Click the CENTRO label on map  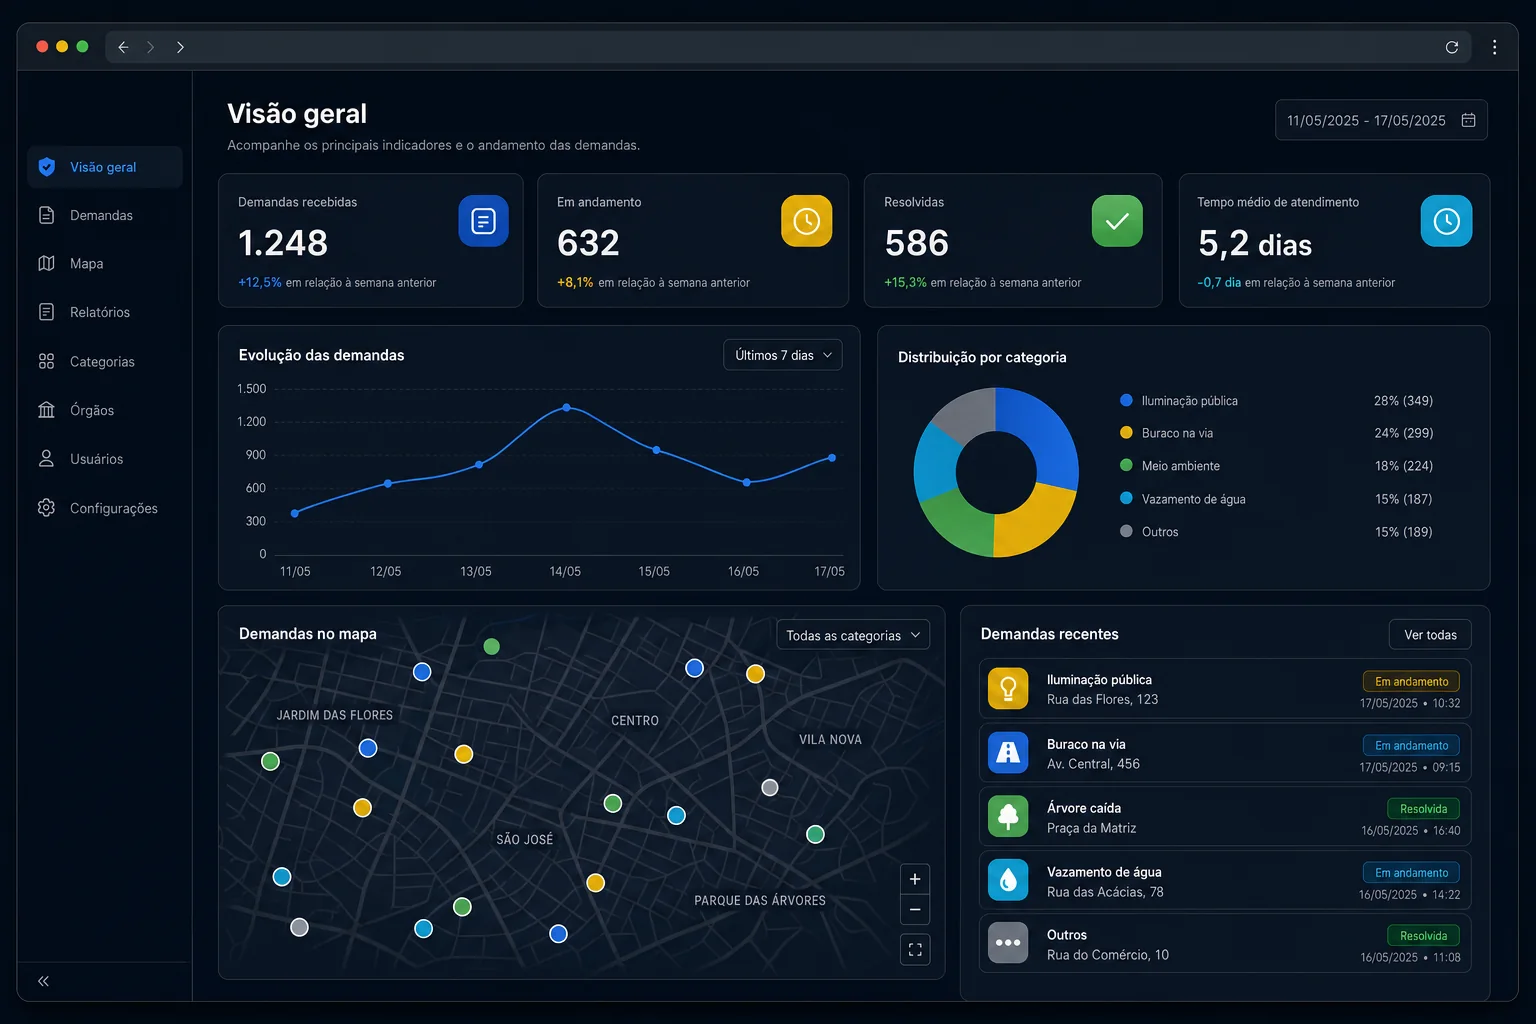click(635, 721)
